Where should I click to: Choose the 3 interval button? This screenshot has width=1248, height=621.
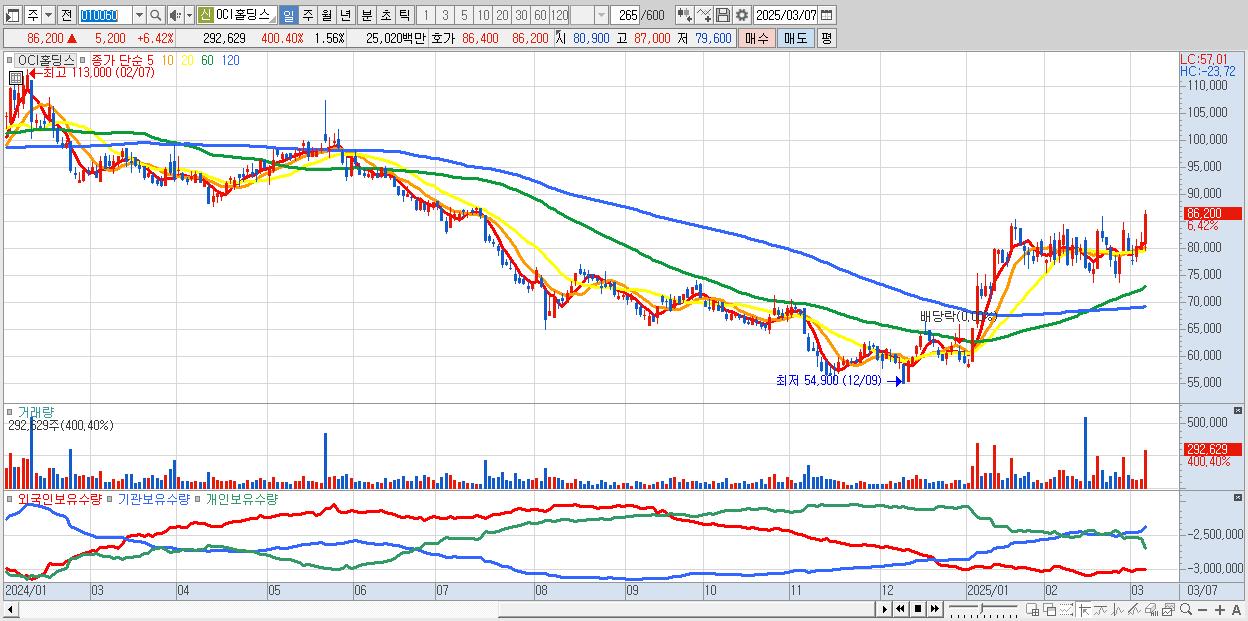point(445,16)
